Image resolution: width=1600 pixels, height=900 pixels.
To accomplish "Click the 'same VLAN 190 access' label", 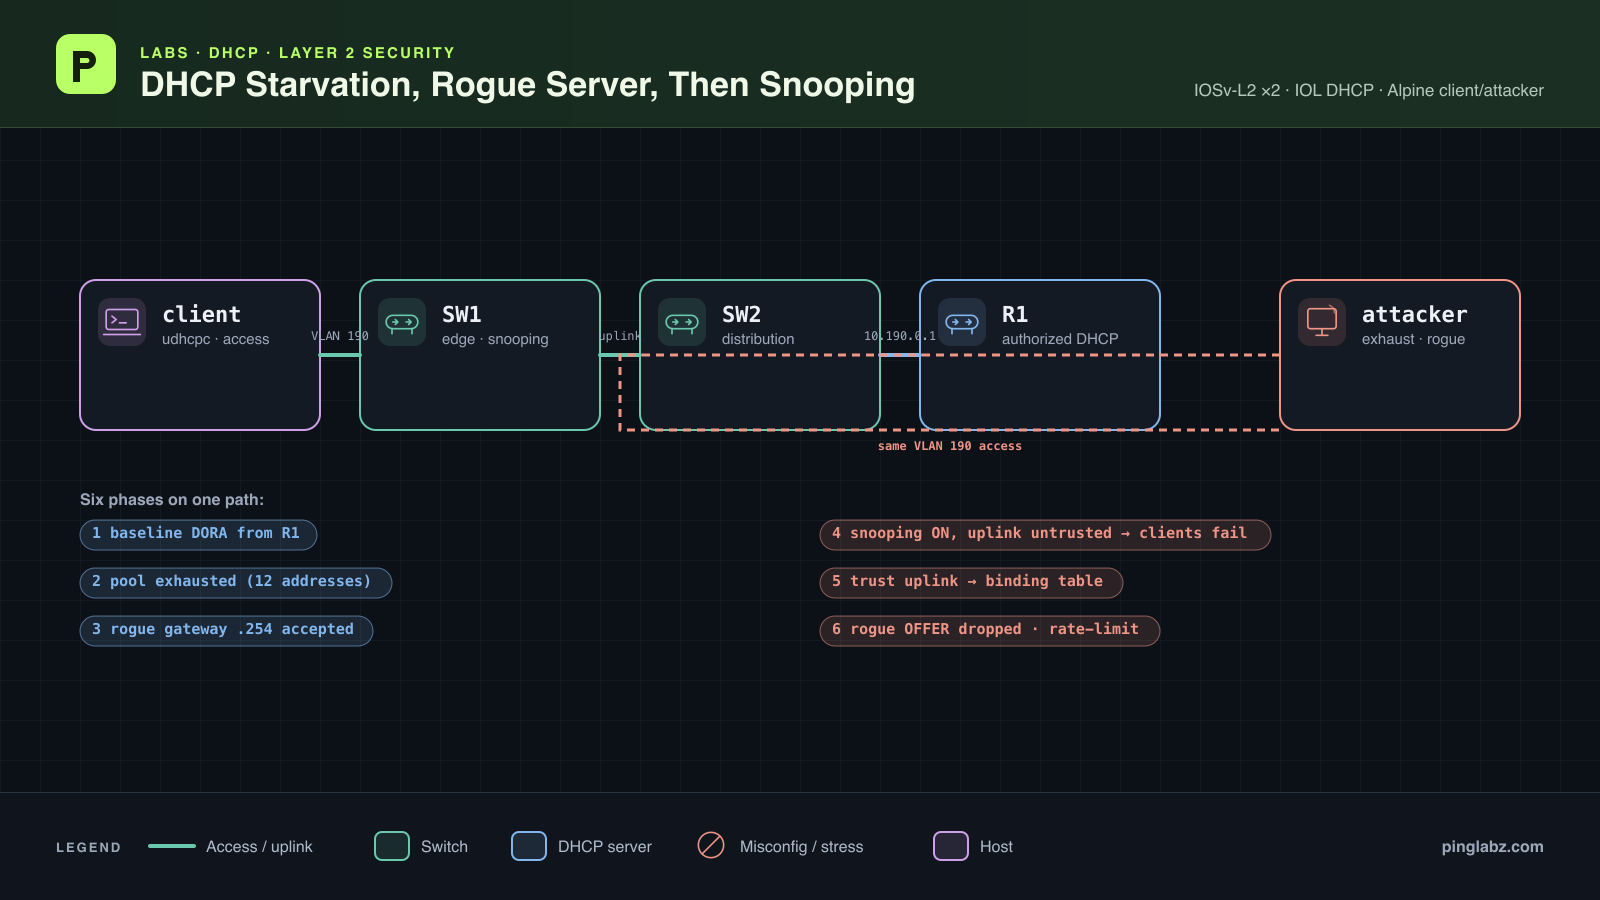I will tap(950, 446).
